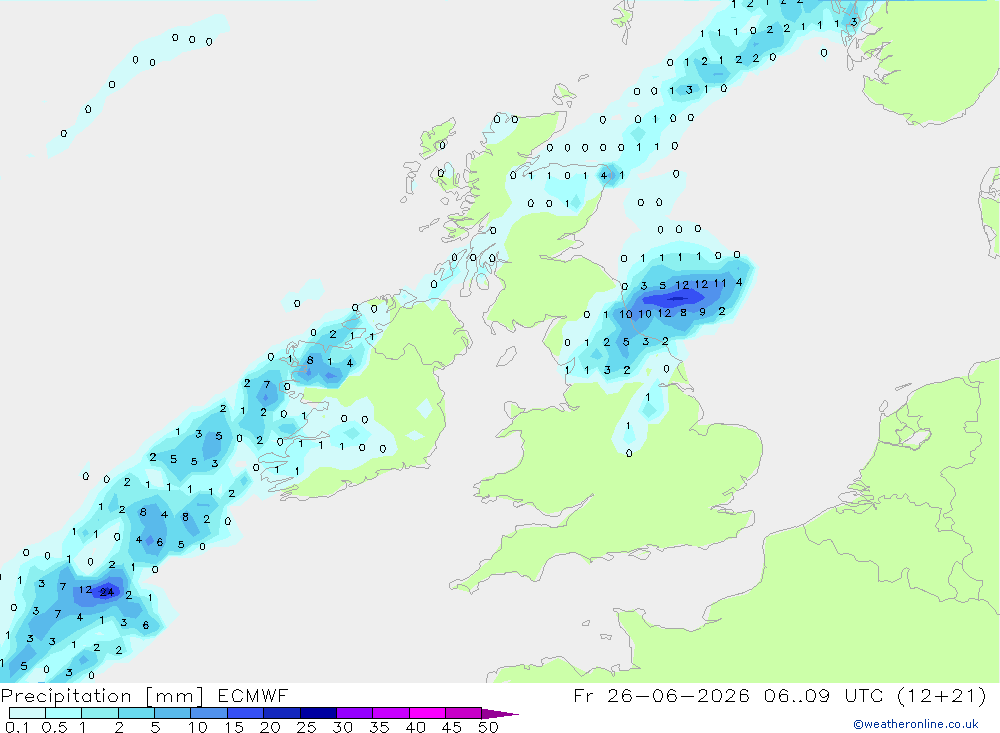The height and width of the screenshot is (733, 1000).
Task: Click the '35' legend scale label
Action: pos(379,727)
